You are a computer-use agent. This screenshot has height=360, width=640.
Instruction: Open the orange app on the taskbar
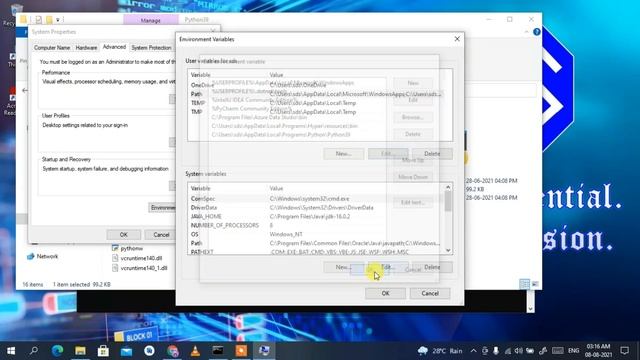pos(241,351)
